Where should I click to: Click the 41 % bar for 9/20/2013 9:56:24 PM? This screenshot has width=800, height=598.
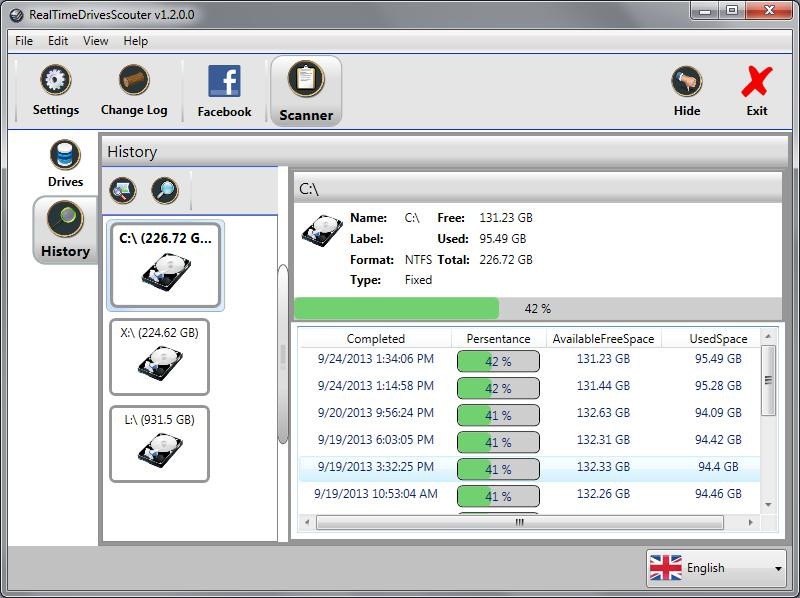pos(498,415)
